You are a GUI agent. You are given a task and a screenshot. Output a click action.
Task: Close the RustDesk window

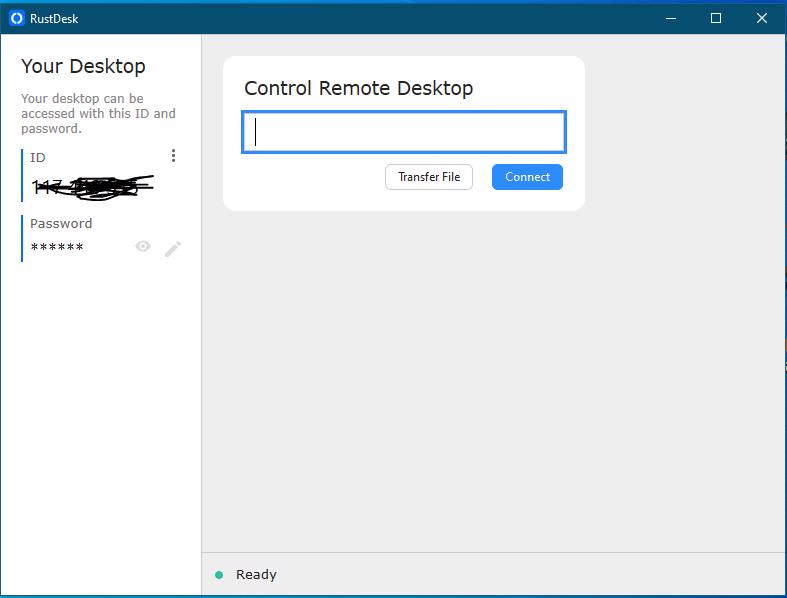coord(762,19)
